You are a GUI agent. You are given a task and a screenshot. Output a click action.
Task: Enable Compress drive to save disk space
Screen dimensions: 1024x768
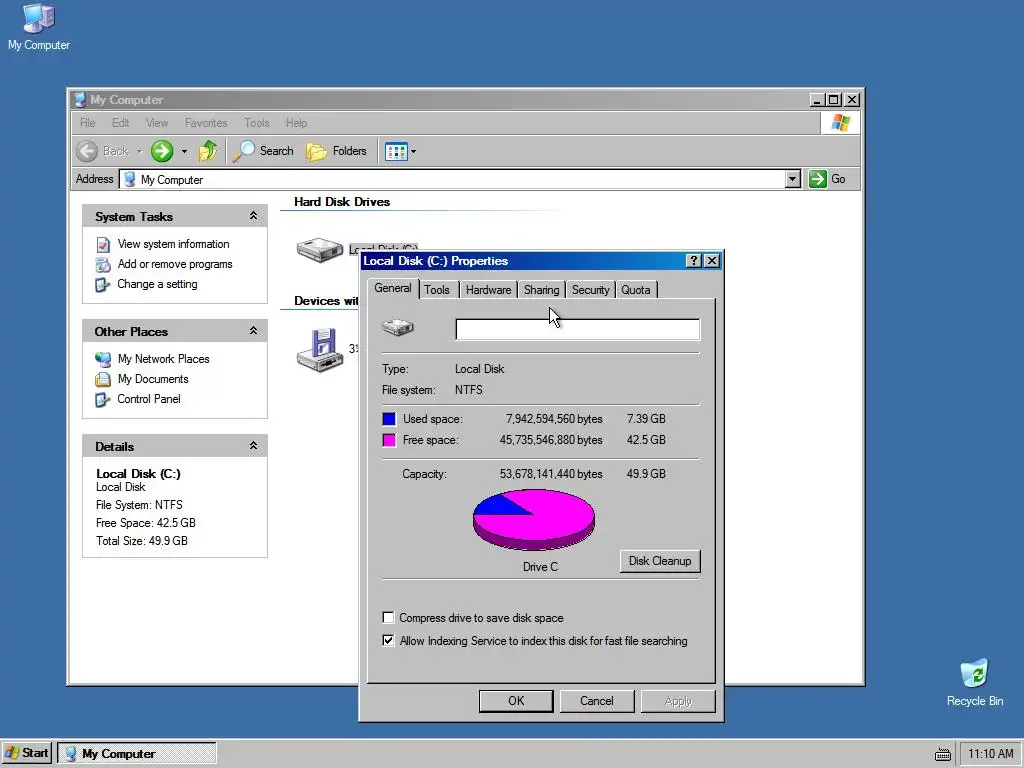point(388,618)
